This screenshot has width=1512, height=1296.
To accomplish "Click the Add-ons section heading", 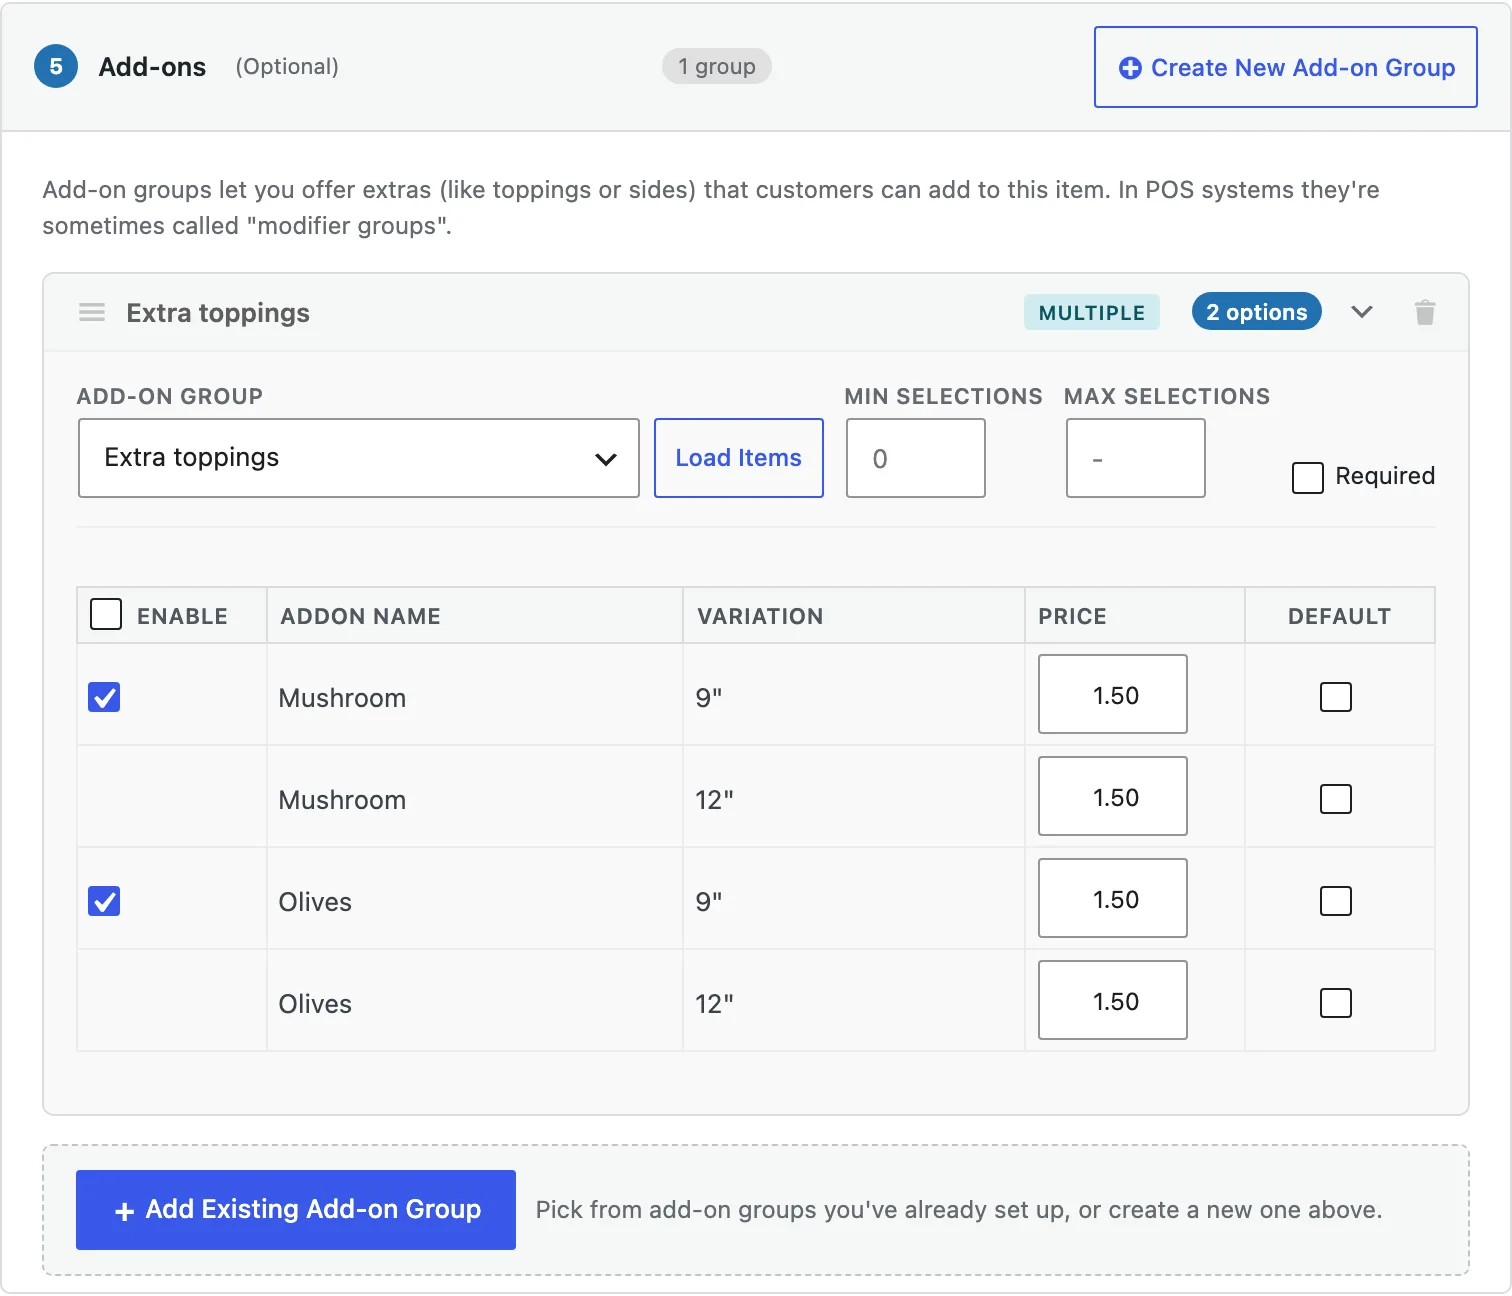I will (x=152, y=67).
